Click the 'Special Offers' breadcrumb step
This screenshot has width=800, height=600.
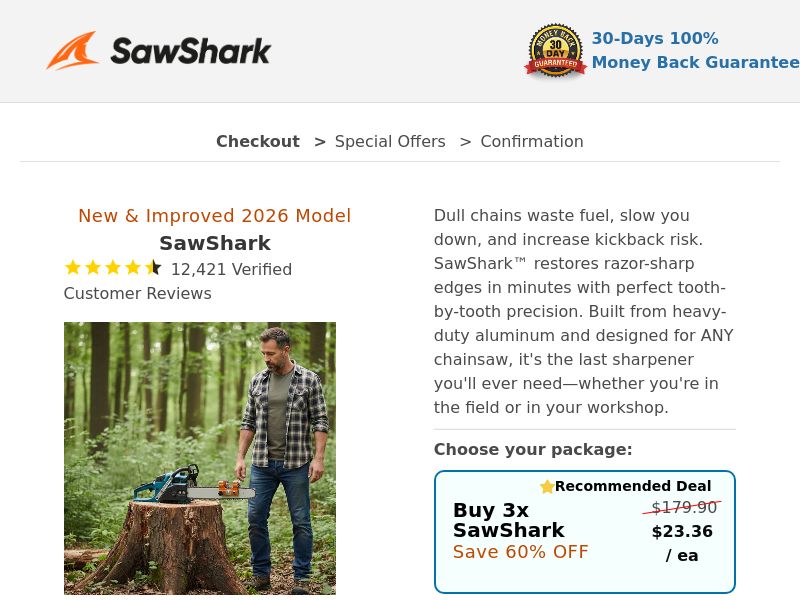tap(390, 141)
